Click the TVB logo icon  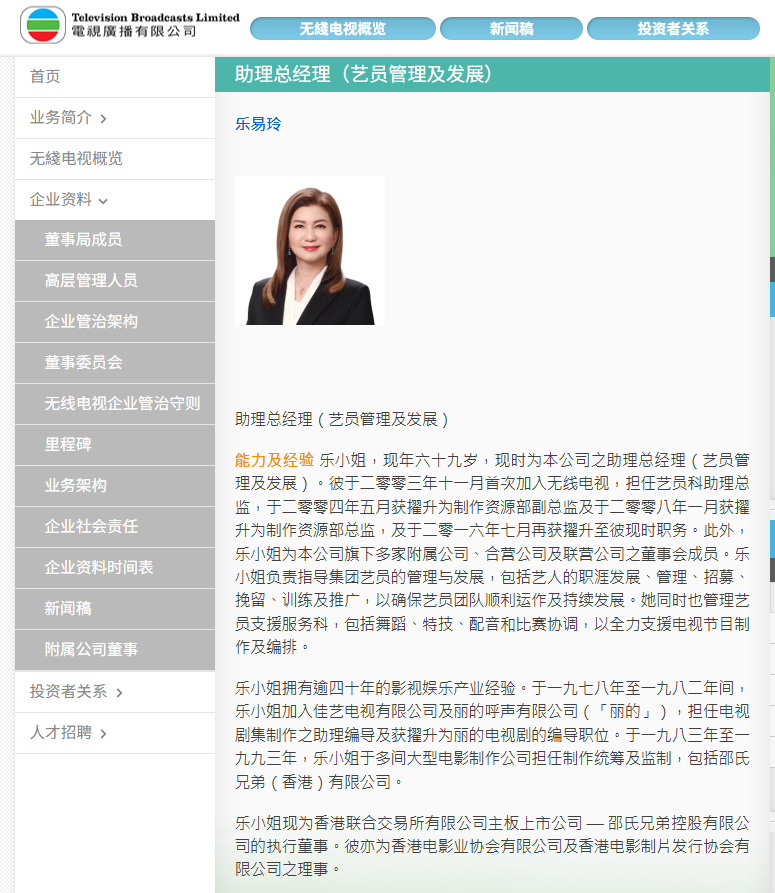43,25
